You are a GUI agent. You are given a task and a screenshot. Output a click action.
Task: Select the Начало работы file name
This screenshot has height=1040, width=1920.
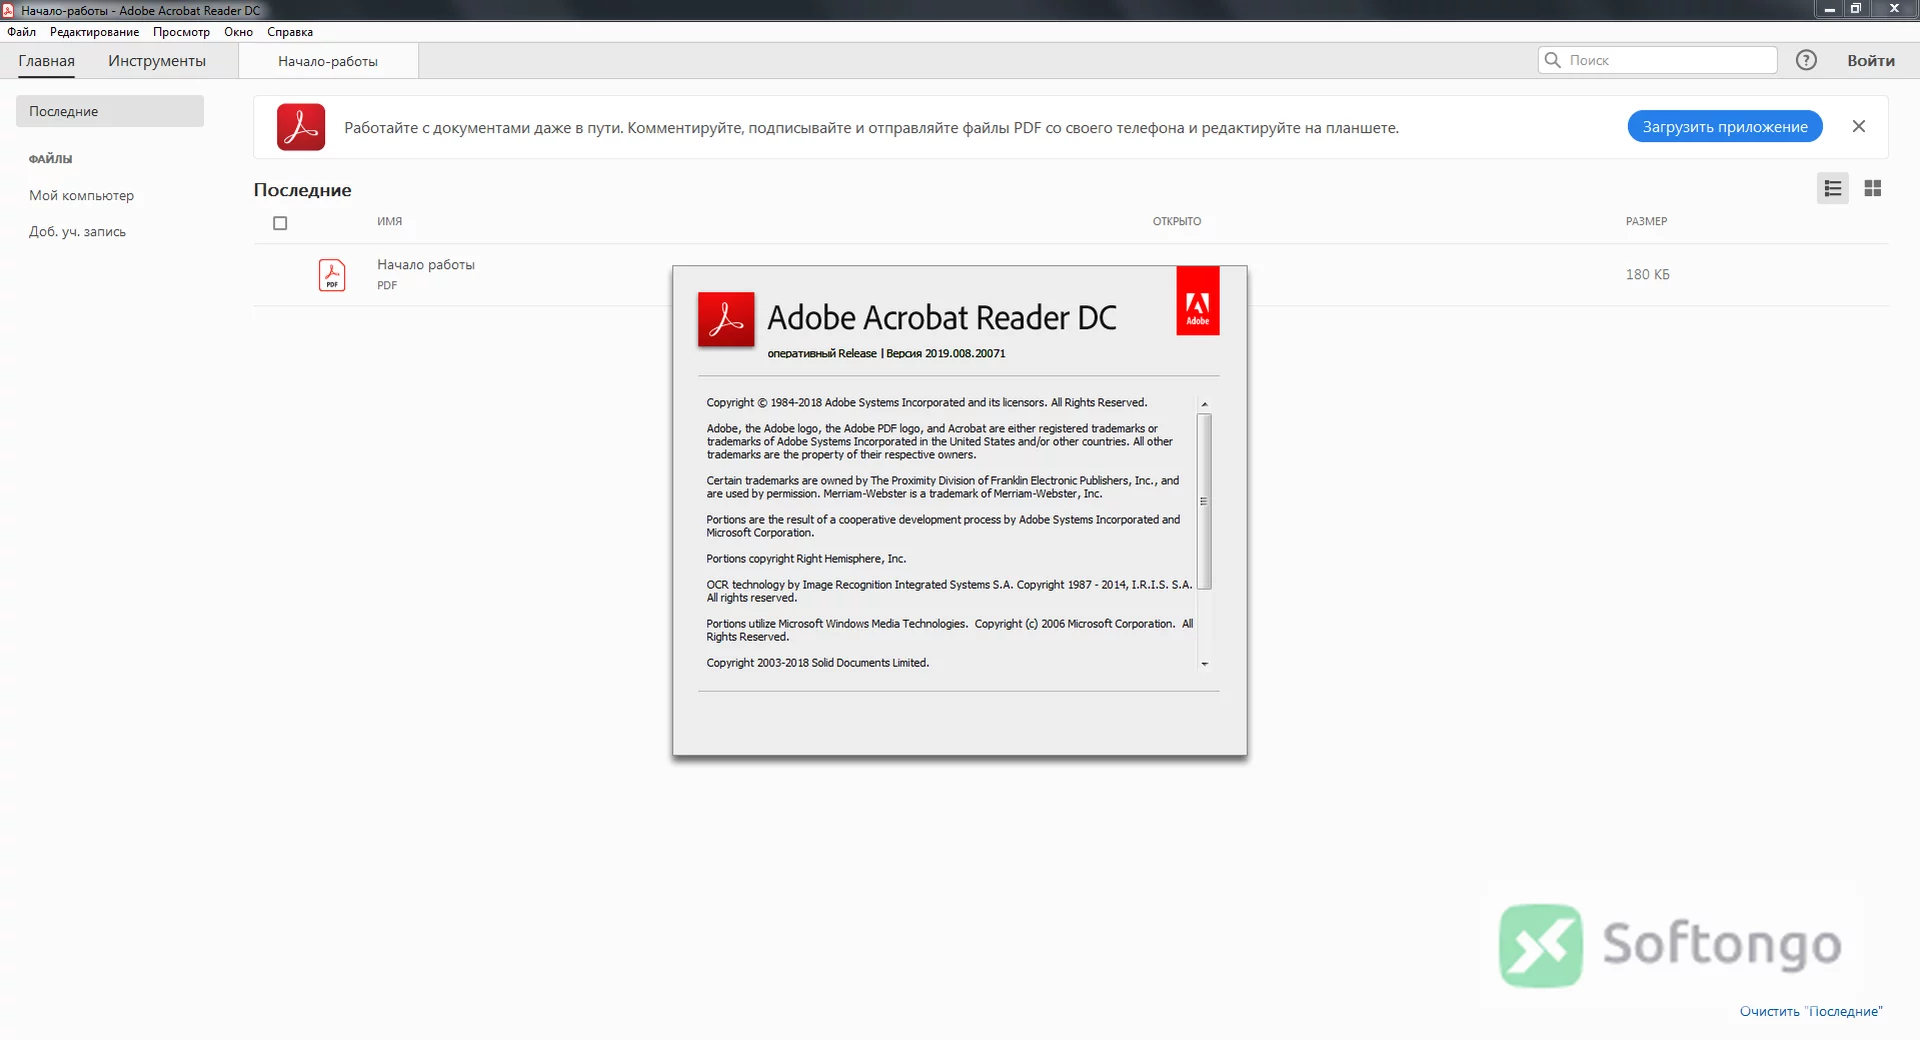[426, 264]
